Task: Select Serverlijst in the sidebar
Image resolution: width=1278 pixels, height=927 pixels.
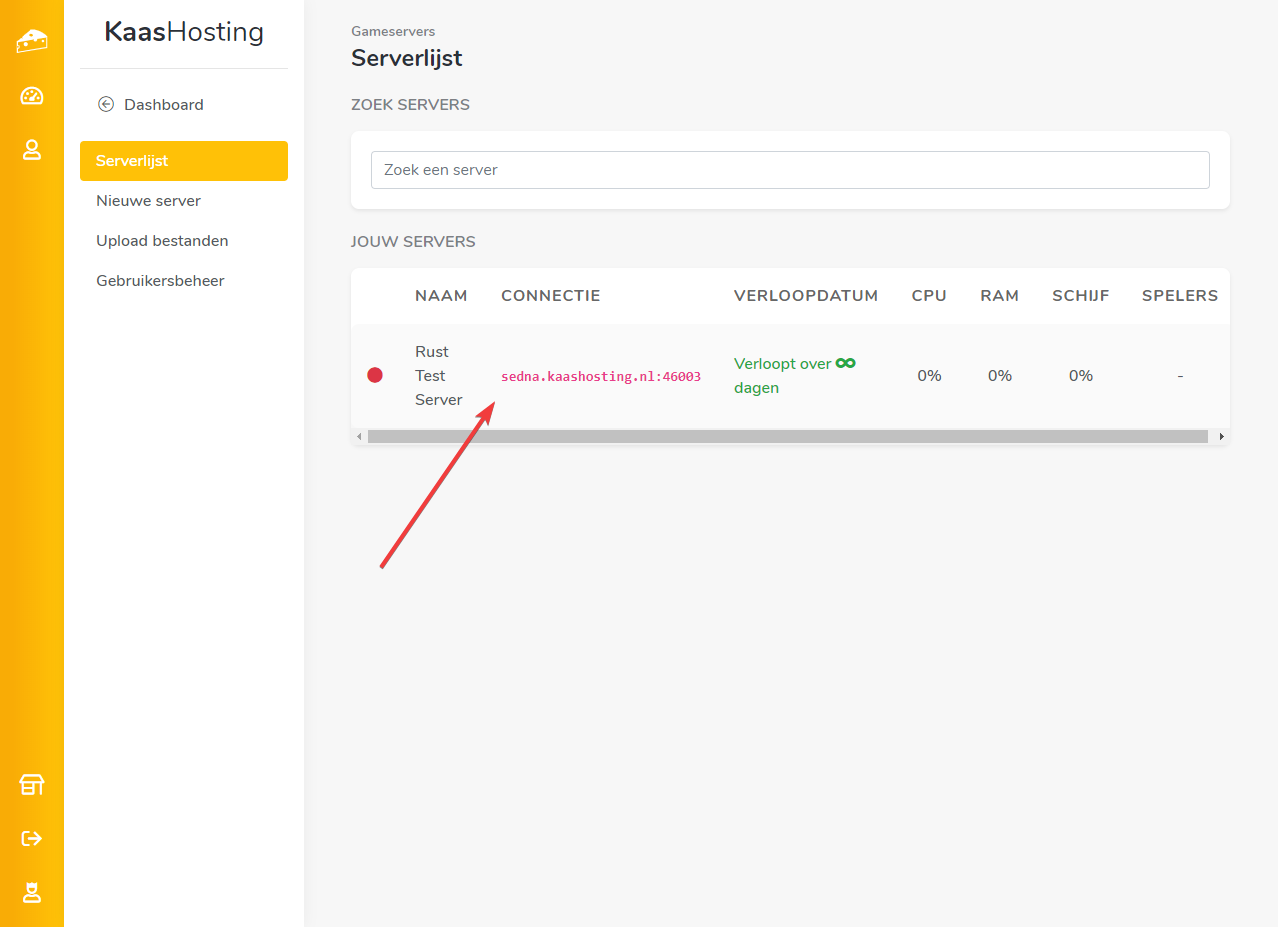Action: [x=183, y=161]
